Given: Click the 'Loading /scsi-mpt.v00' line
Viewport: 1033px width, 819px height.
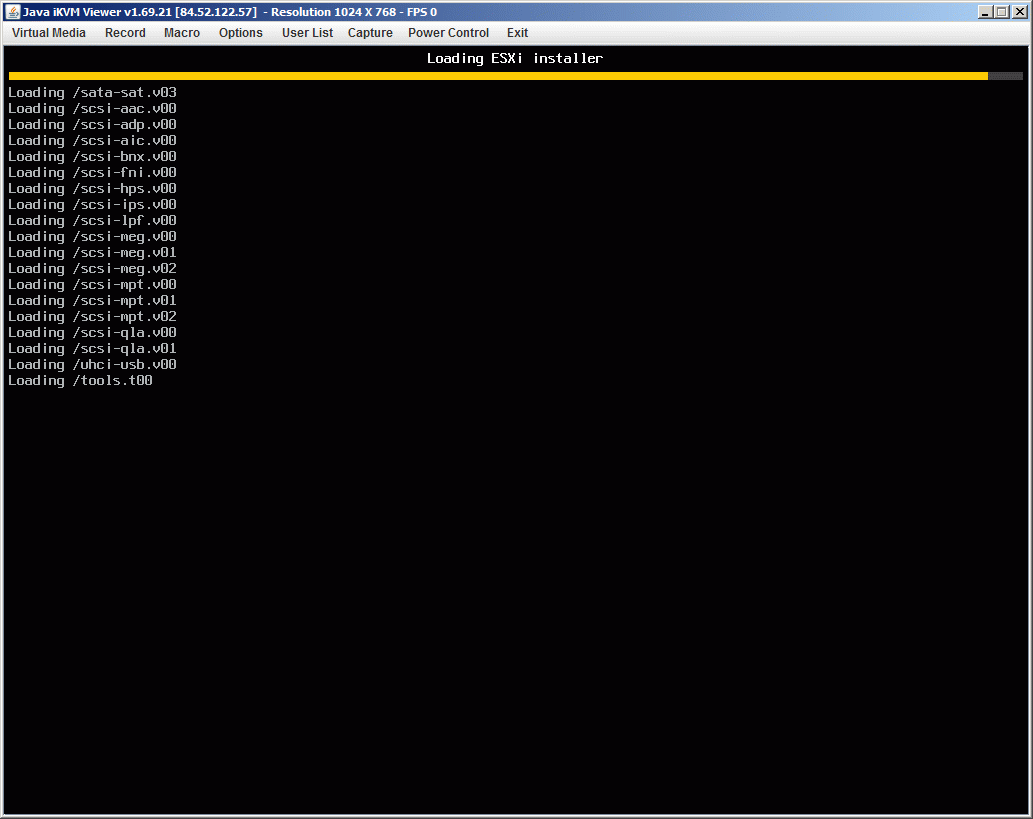Looking at the screenshot, I should point(92,285).
